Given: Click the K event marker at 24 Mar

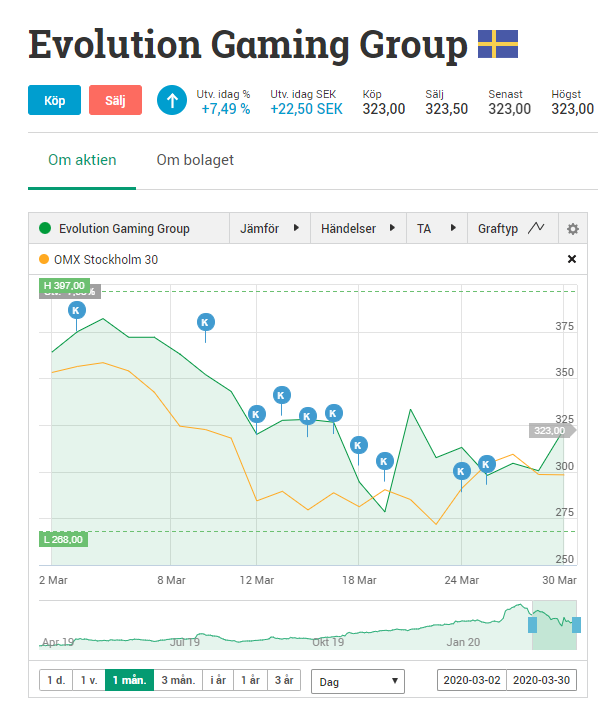Looking at the screenshot, I should point(461,471).
